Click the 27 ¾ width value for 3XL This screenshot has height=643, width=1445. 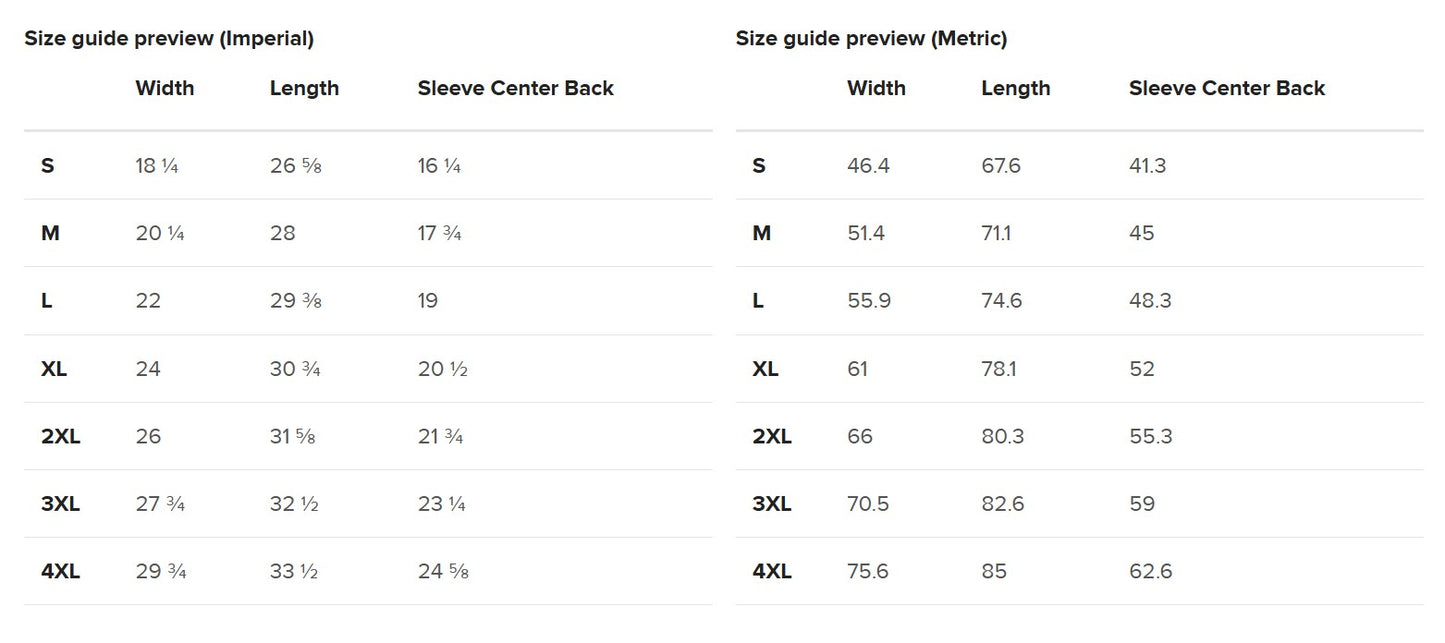point(160,504)
